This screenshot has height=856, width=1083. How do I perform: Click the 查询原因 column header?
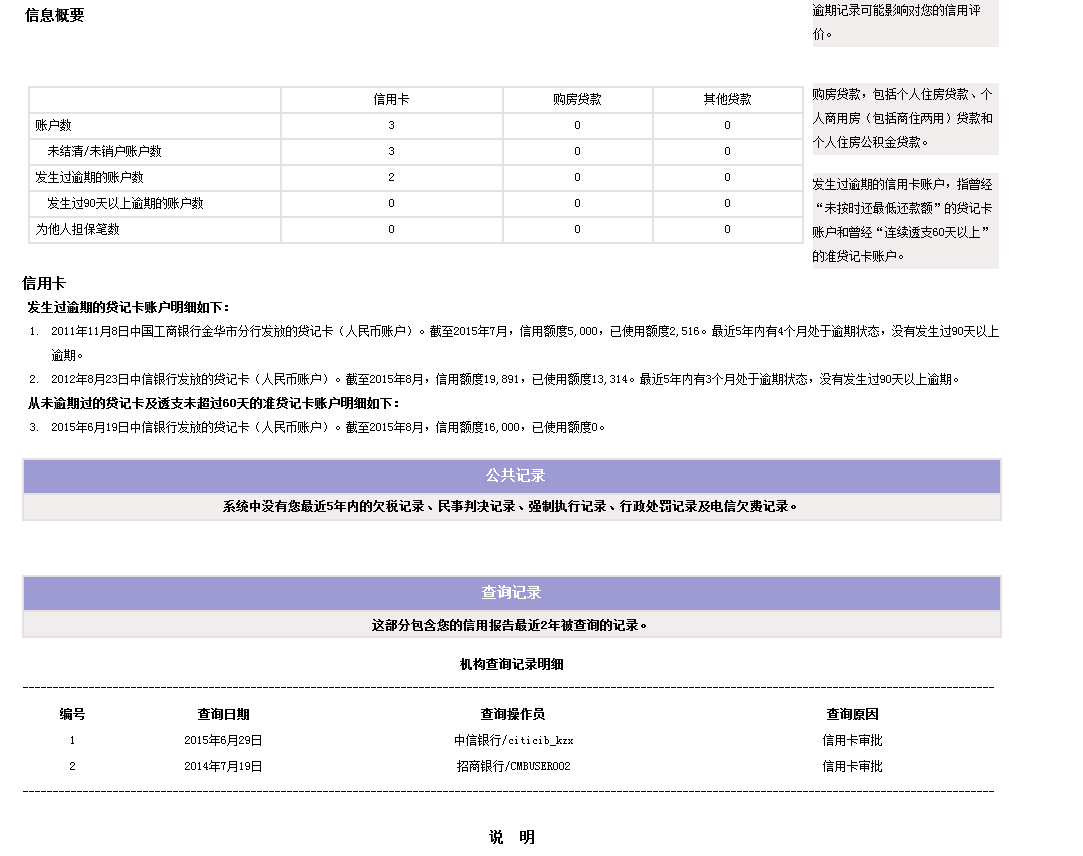tap(852, 714)
